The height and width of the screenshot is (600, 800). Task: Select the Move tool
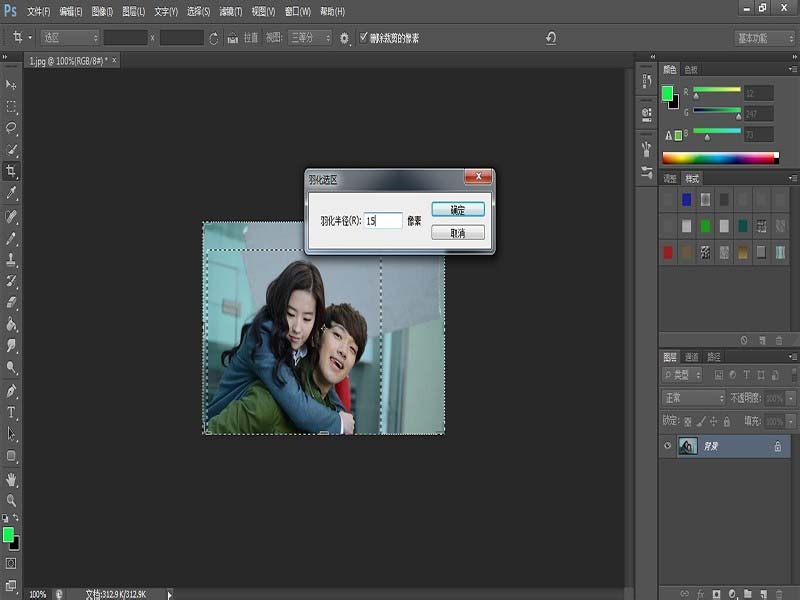(12, 85)
